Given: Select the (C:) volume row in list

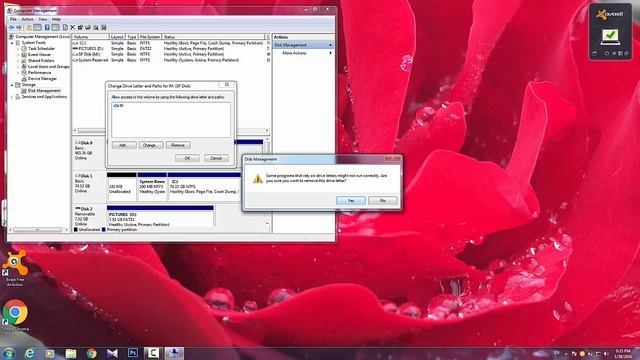Looking at the screenshot, I should [x=170, y=43].
